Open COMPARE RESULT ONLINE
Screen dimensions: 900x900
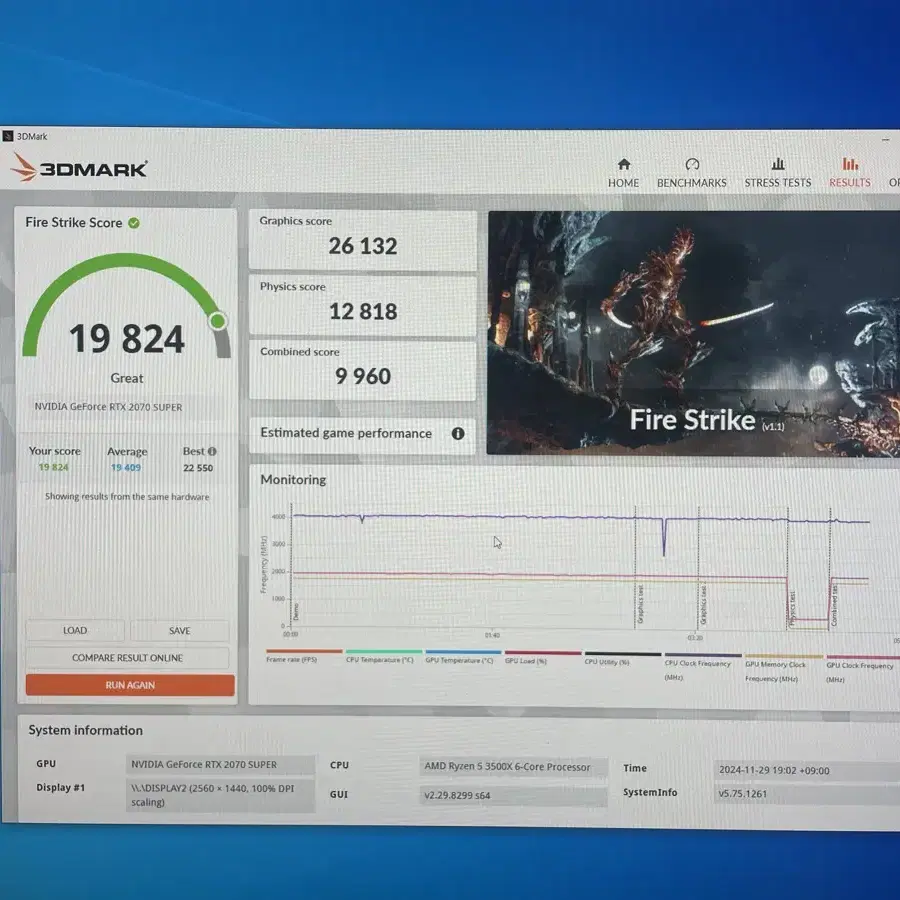point(127,658)
